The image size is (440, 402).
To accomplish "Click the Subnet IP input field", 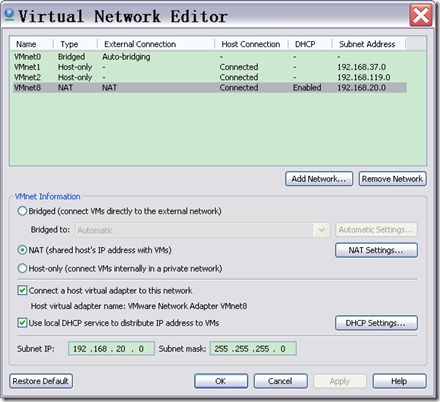I will click(x=111, y=349).
